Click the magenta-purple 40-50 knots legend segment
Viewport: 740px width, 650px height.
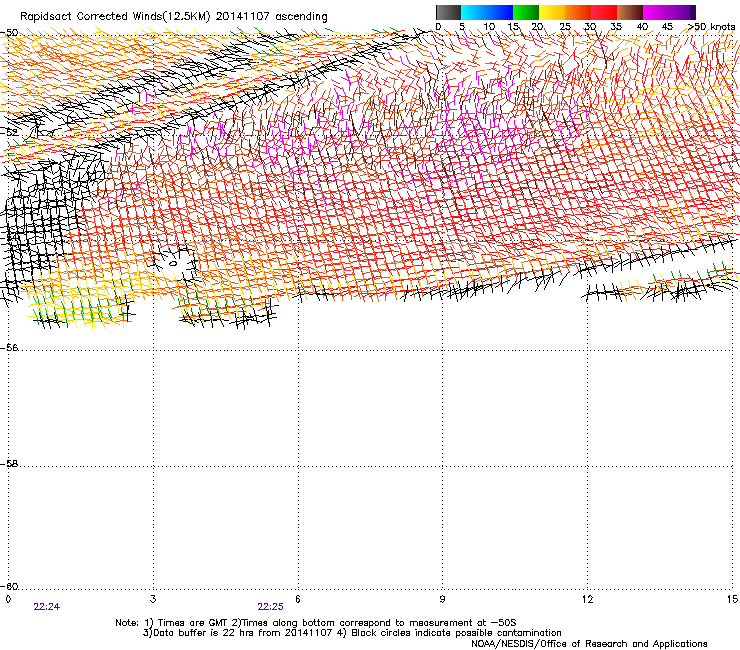[669, 12]
